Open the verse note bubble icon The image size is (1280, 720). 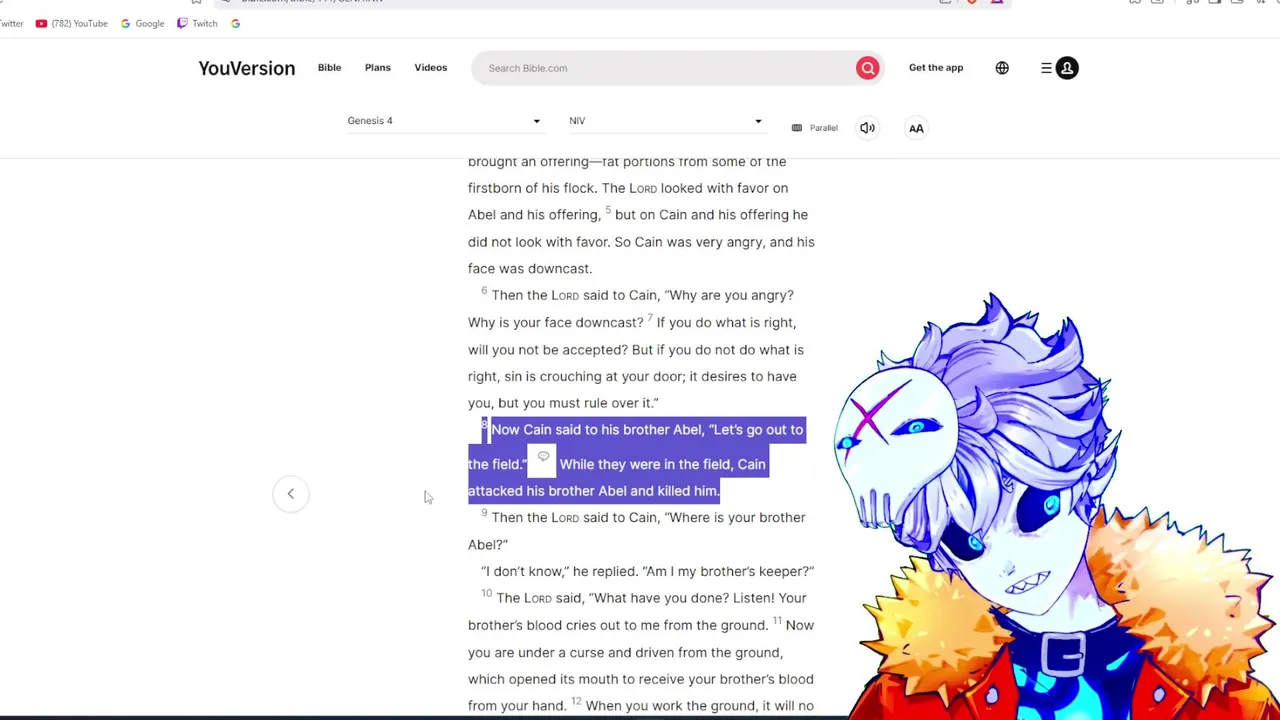point(543,457)
